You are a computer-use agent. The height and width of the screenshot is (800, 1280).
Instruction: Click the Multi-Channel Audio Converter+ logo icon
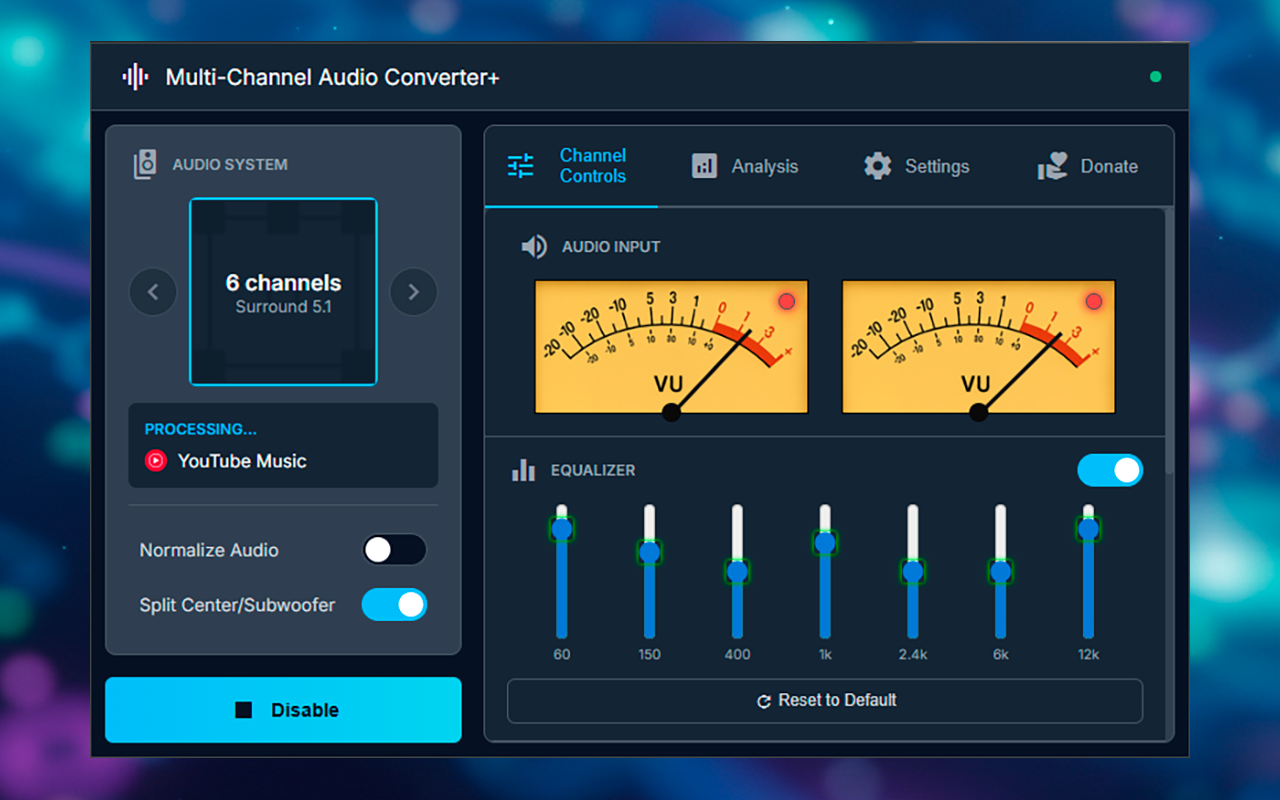pyautogui.click(x=134, y=76)
